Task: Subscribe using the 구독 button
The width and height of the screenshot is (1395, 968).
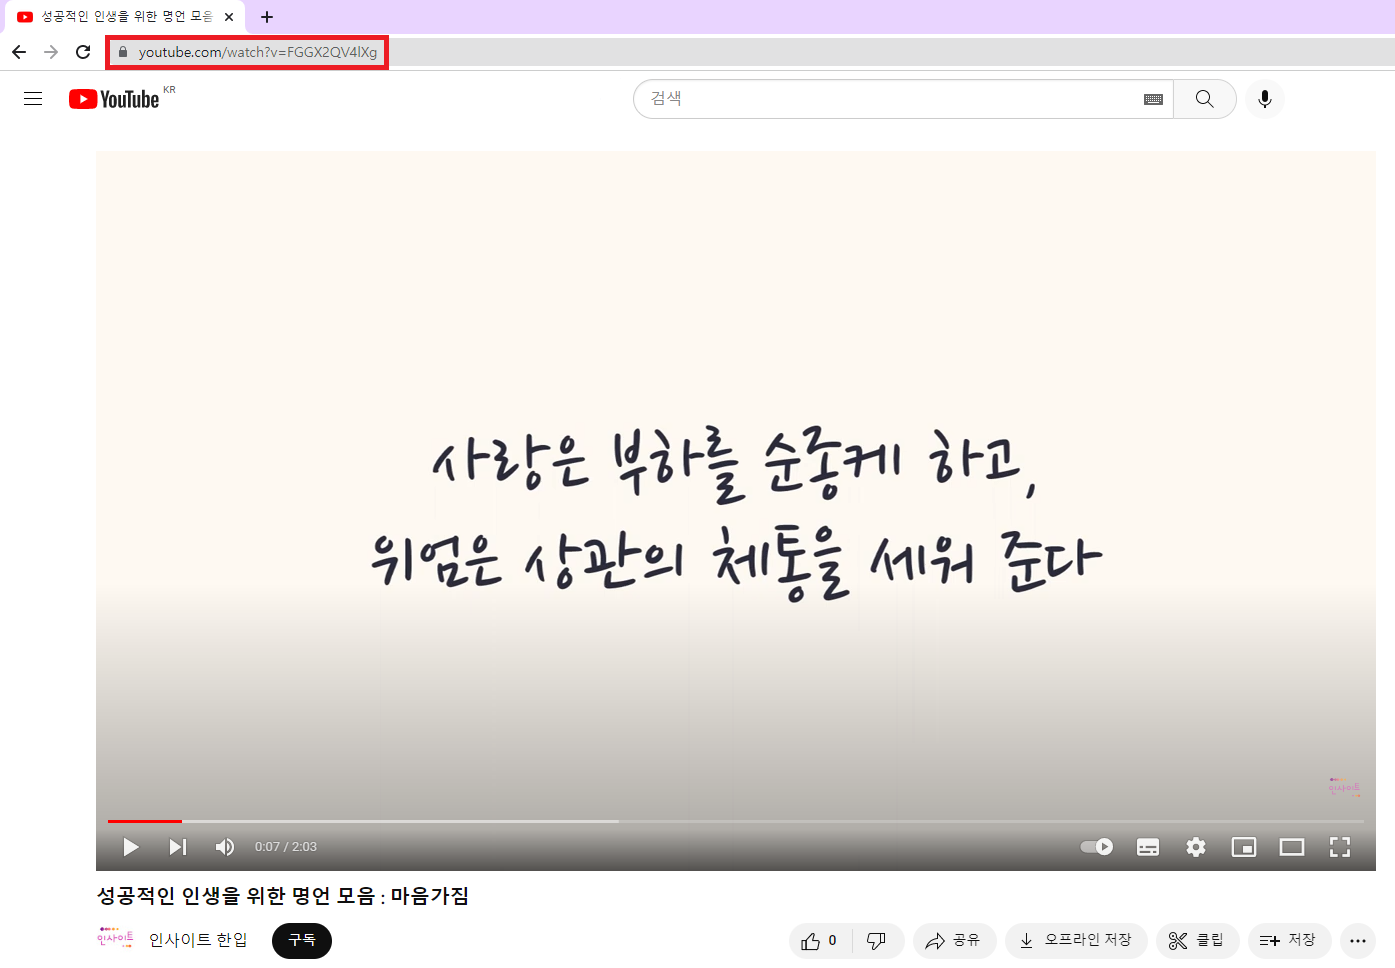Action: (302, 940)
